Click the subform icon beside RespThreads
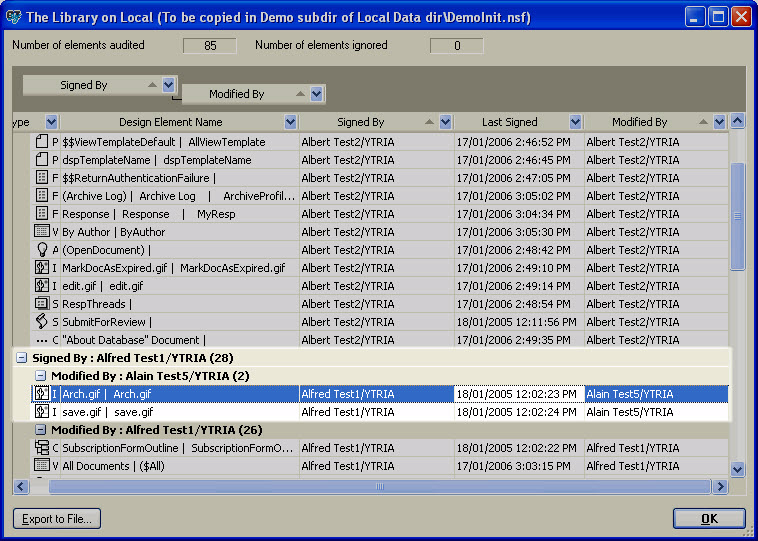Viewport: 758px width, 541px height. [42, 304]
